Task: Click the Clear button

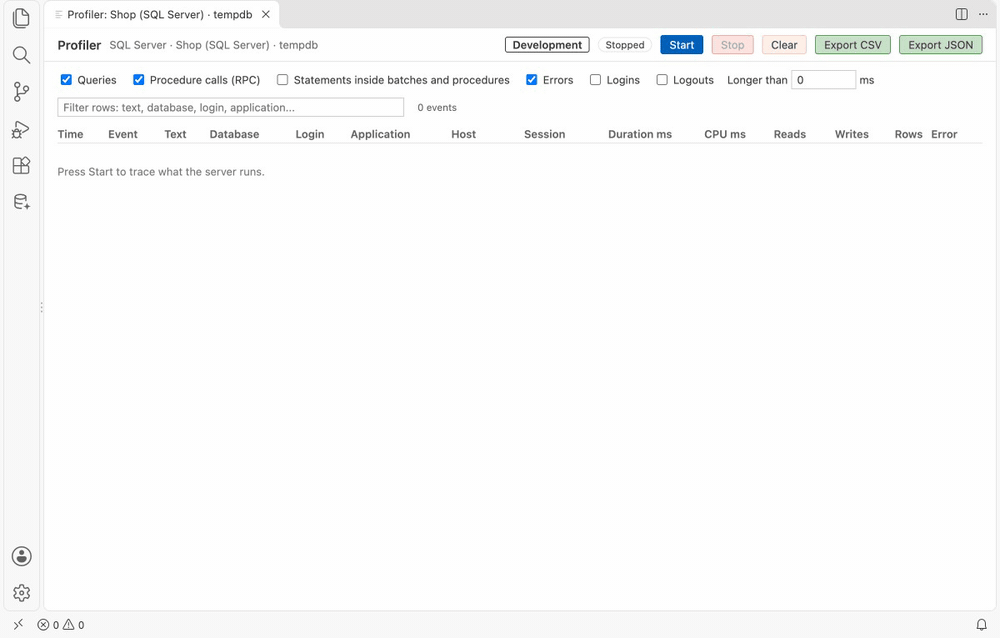Action: [784, 45]
